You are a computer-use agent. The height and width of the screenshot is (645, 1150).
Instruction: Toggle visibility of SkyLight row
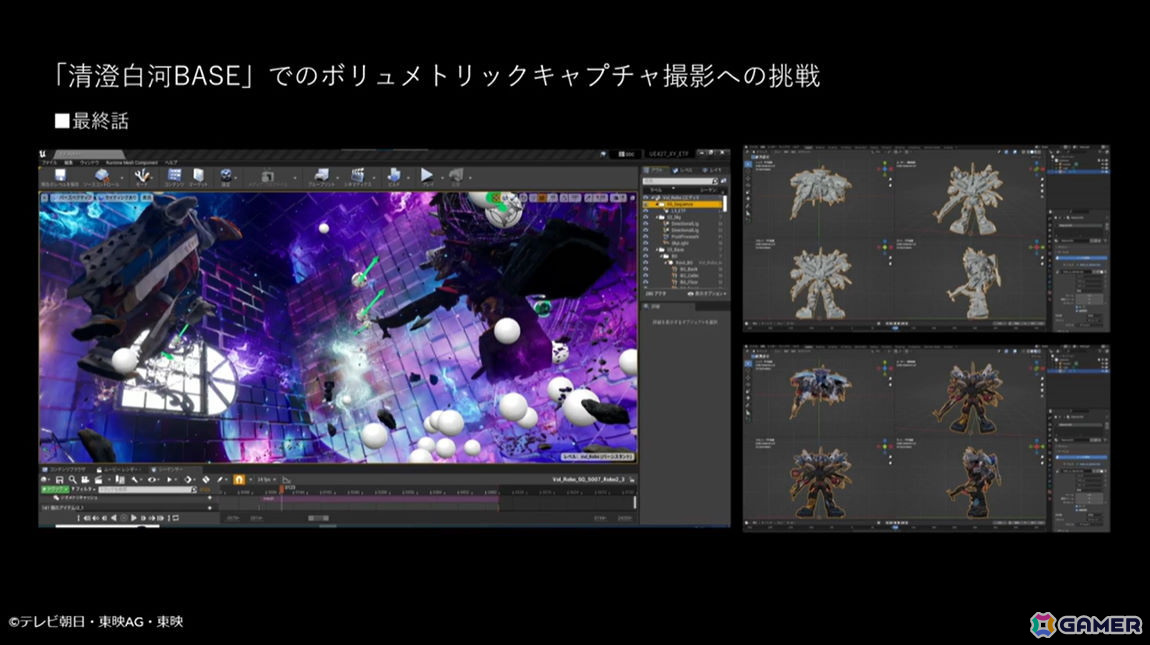tap(646, 243)
